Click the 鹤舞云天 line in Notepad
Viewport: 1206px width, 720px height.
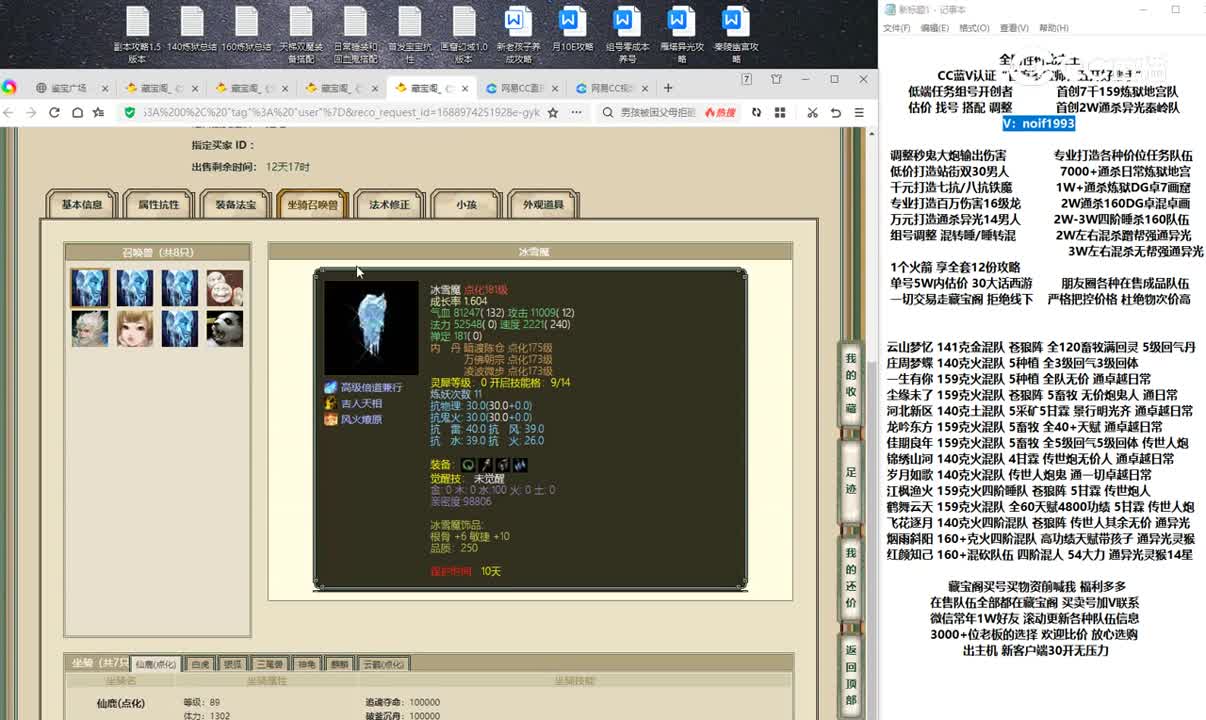[1040, 507]
